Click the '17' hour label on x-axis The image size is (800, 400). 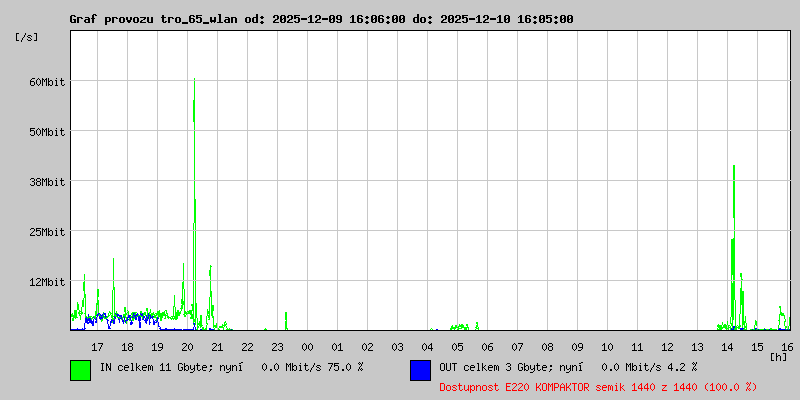[97, 347]
